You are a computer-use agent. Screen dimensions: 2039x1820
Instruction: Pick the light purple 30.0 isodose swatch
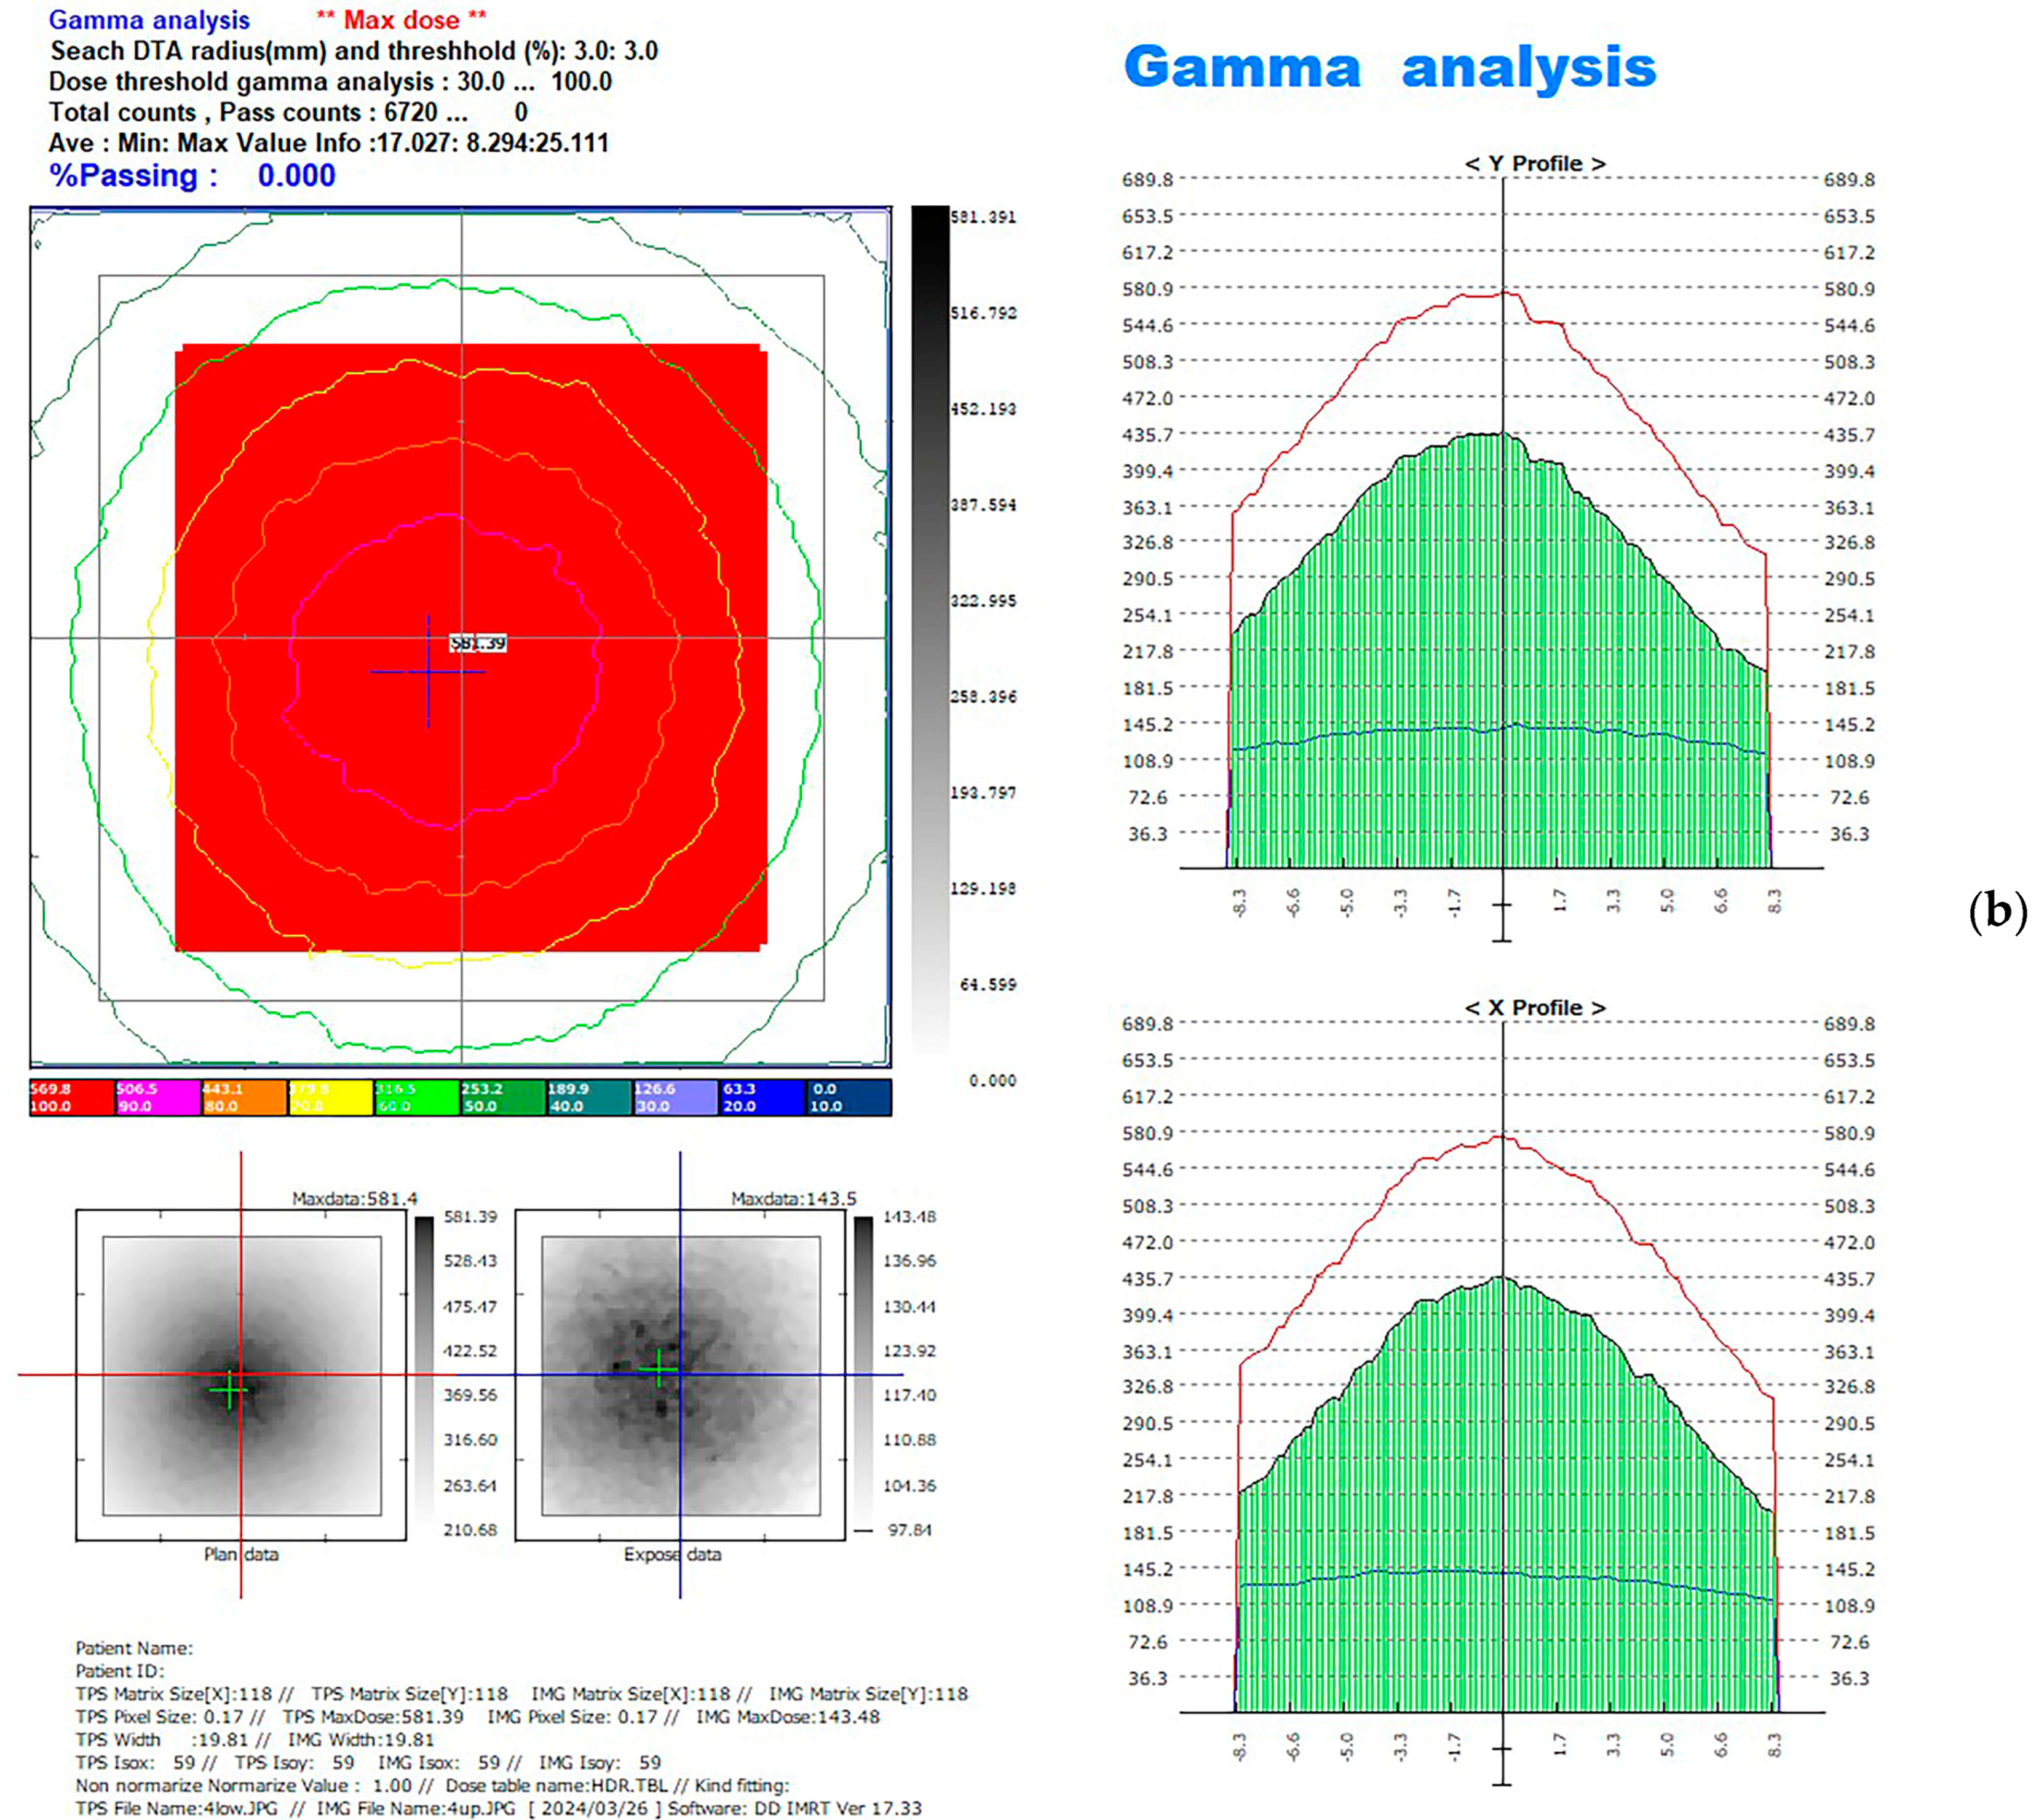coord(674,1097)
